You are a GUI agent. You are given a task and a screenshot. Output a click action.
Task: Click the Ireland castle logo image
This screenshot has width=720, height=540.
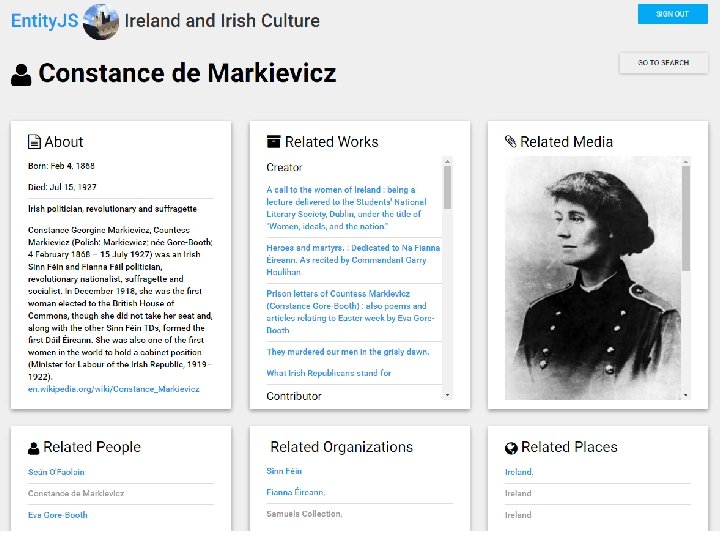pos(100,21)
